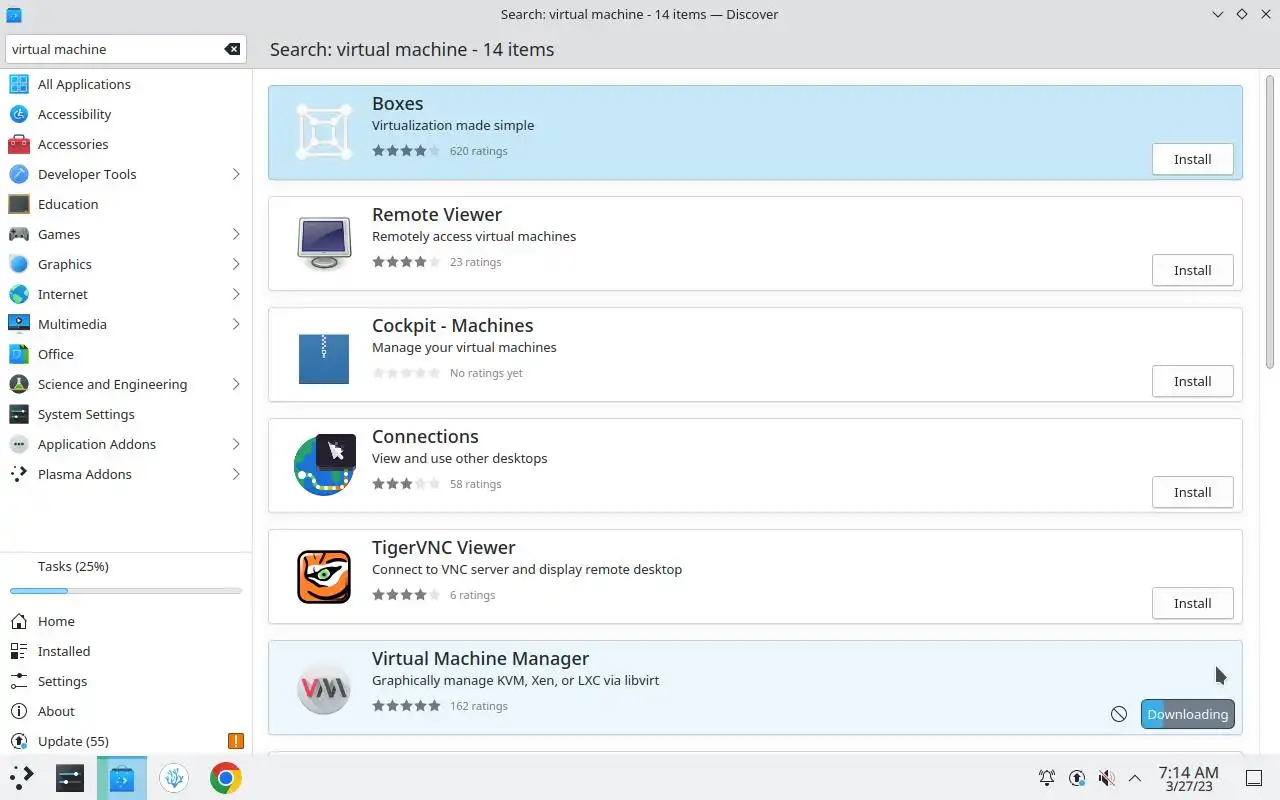This screenshot has width=1280, height=800.
Task: Click the TigerVNC Viewer tiger icon
Action: [324, 576]
